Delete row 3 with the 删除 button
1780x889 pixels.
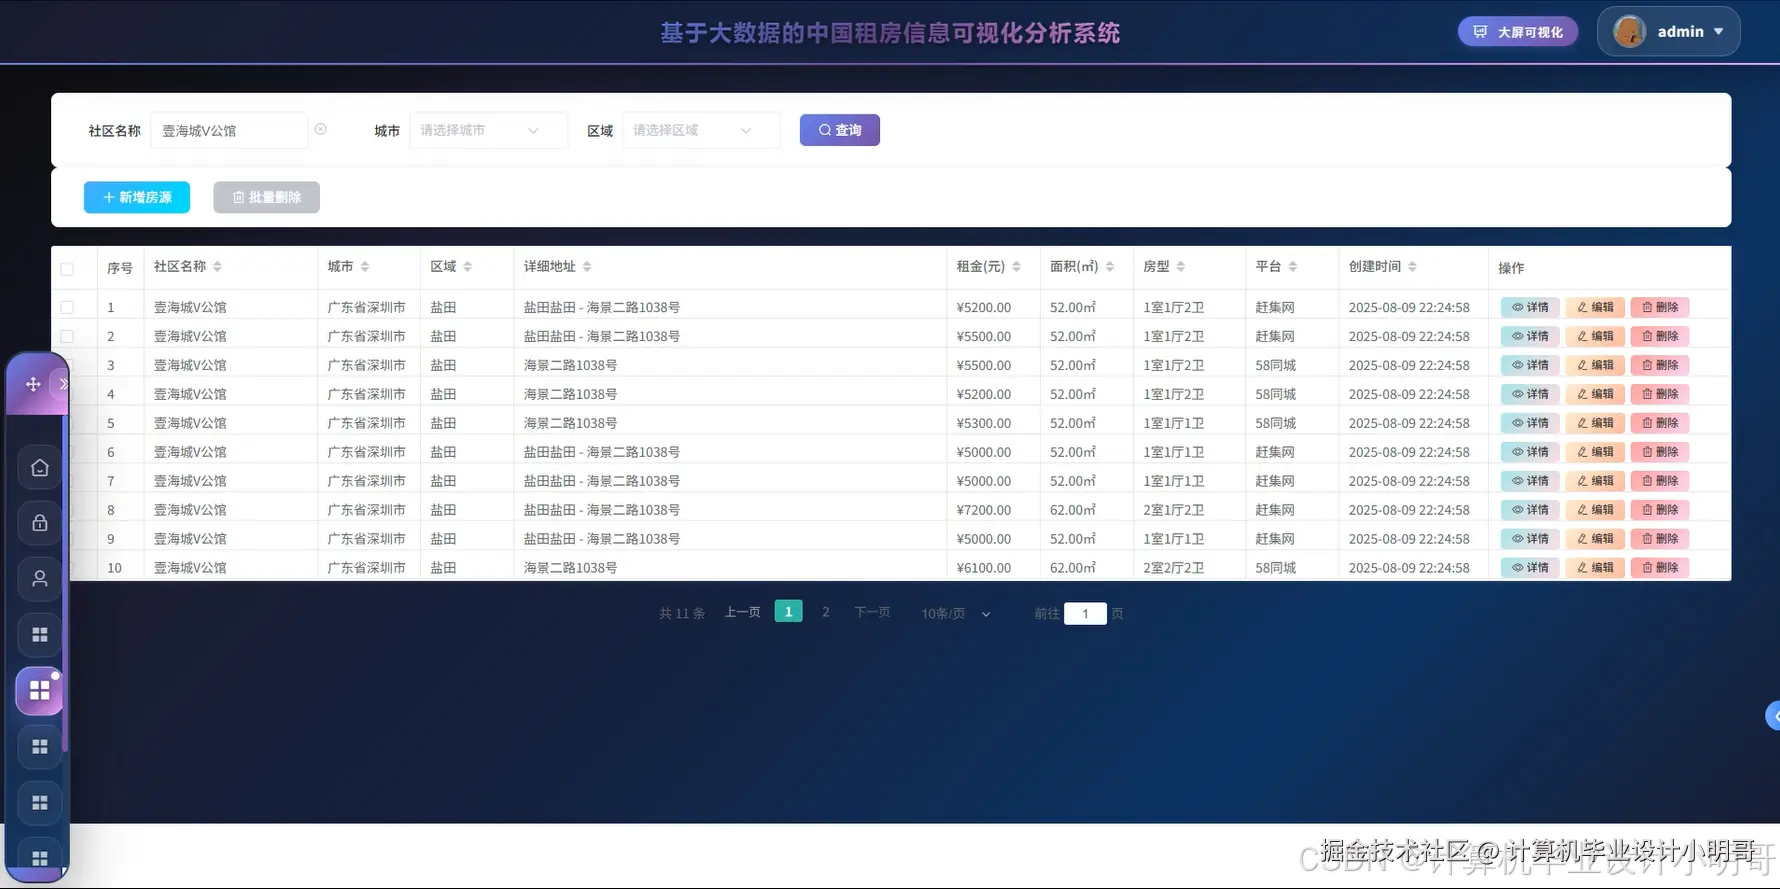[1660, 365]
